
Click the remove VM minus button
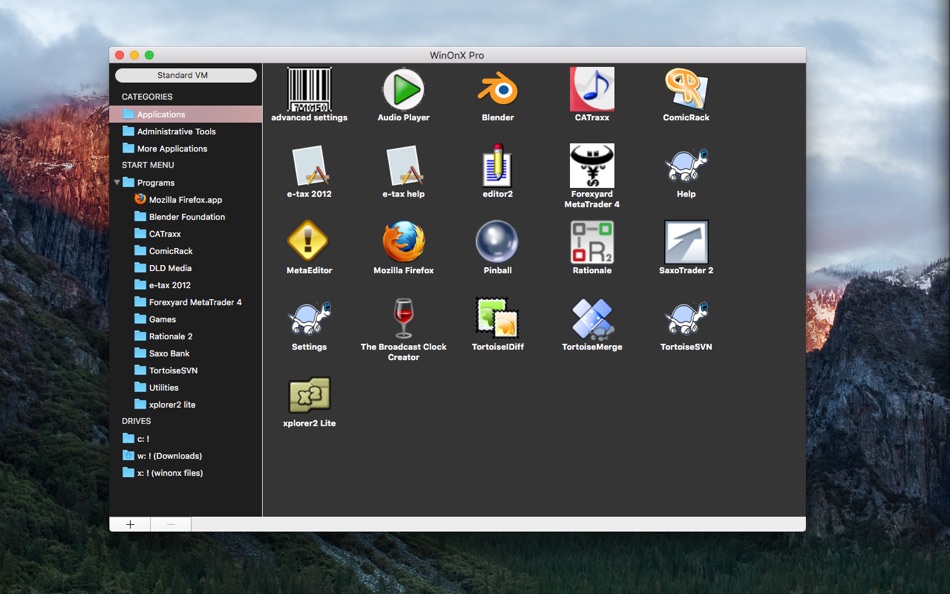coord(172,523)
